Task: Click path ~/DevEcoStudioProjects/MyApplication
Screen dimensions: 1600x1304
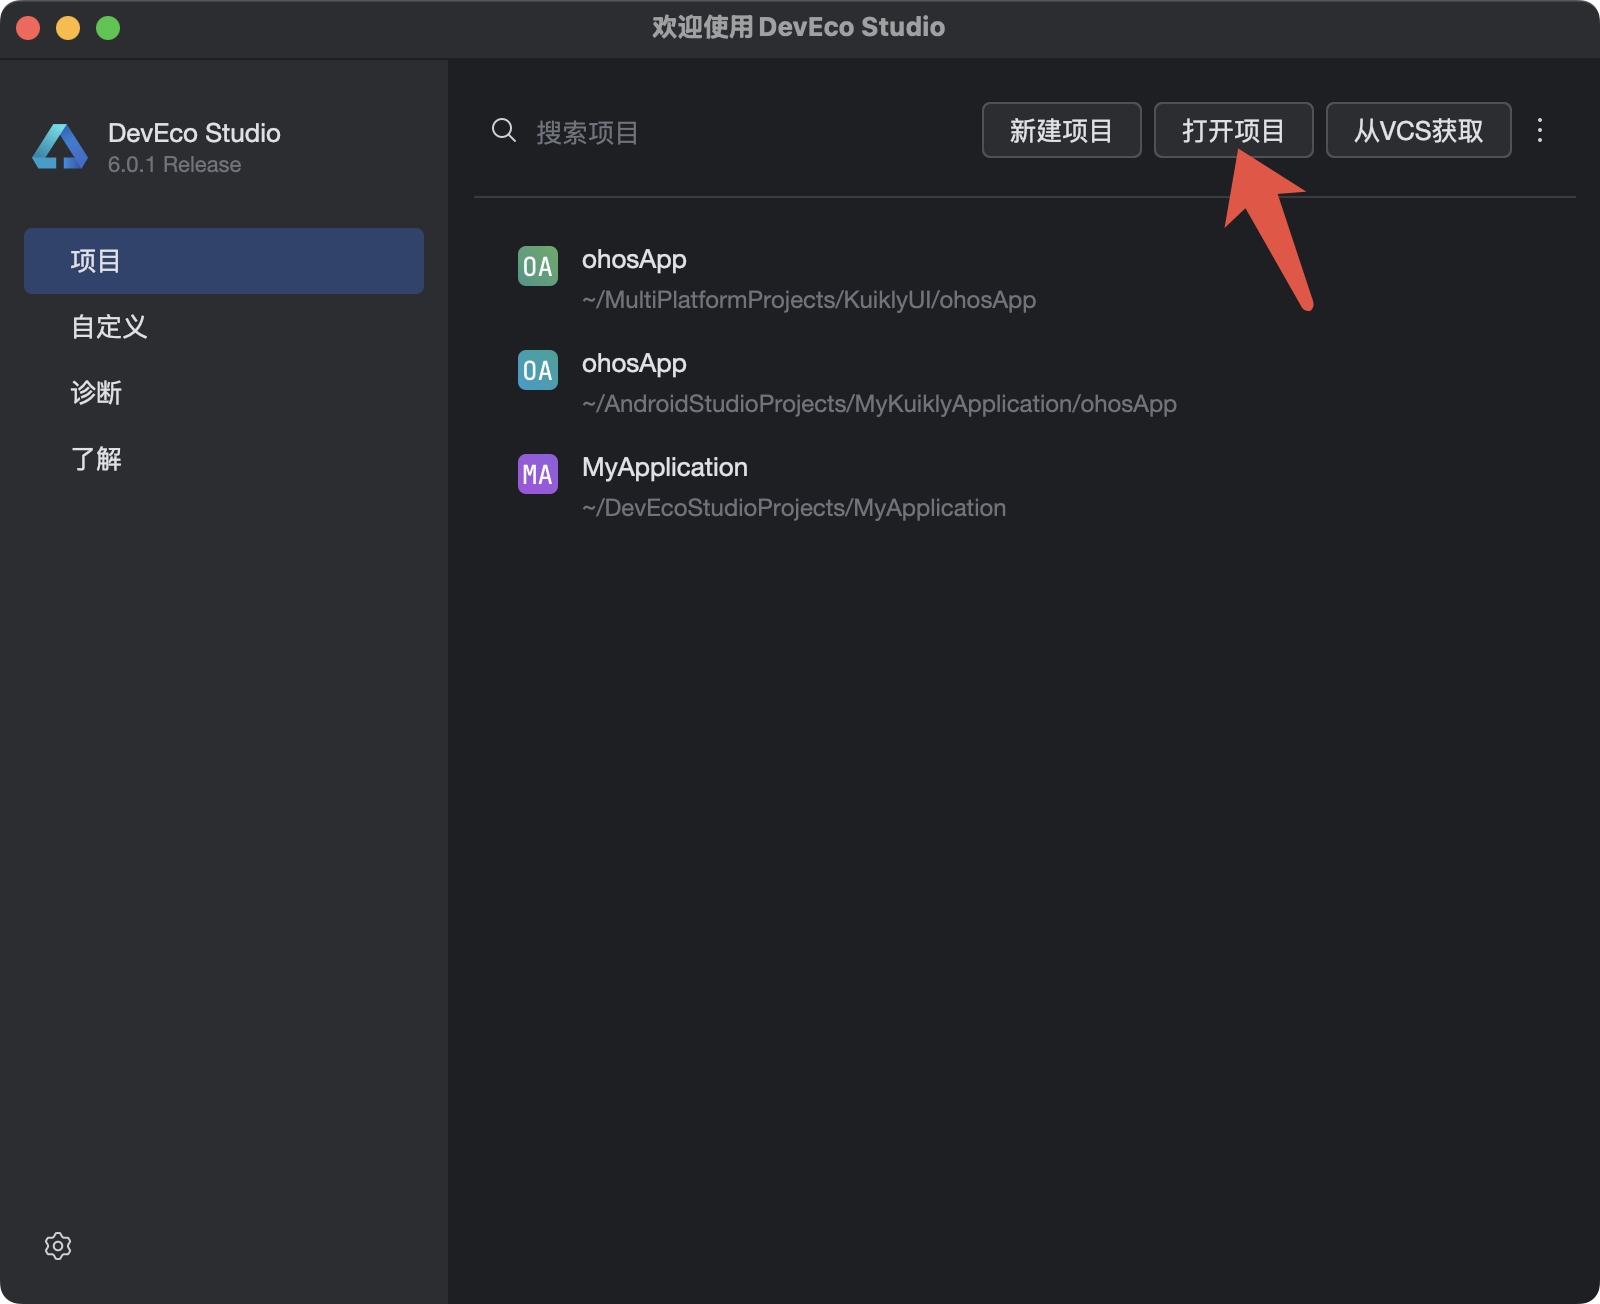Action: [794, 508]
